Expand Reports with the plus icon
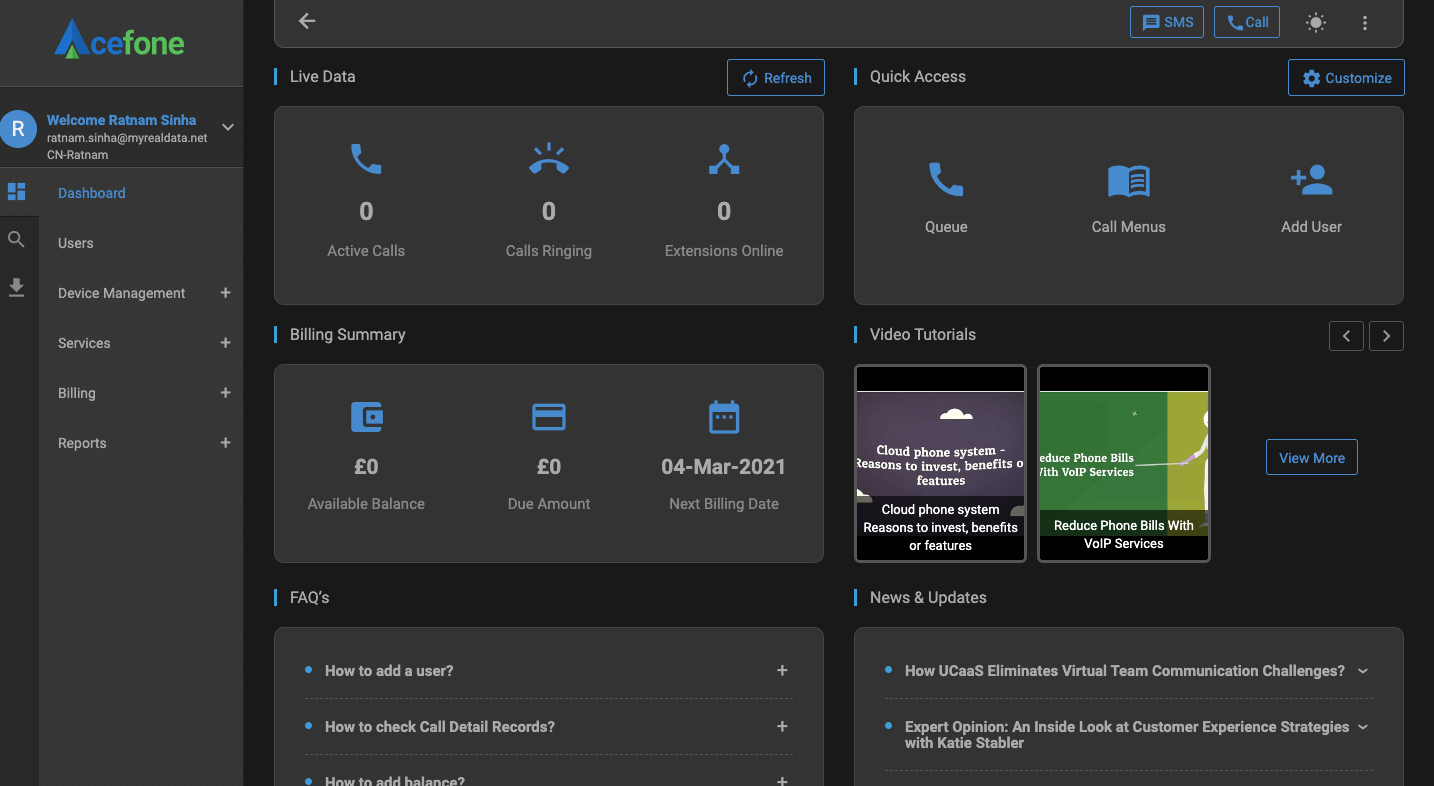1434x786 pixels. pos(225,443)
